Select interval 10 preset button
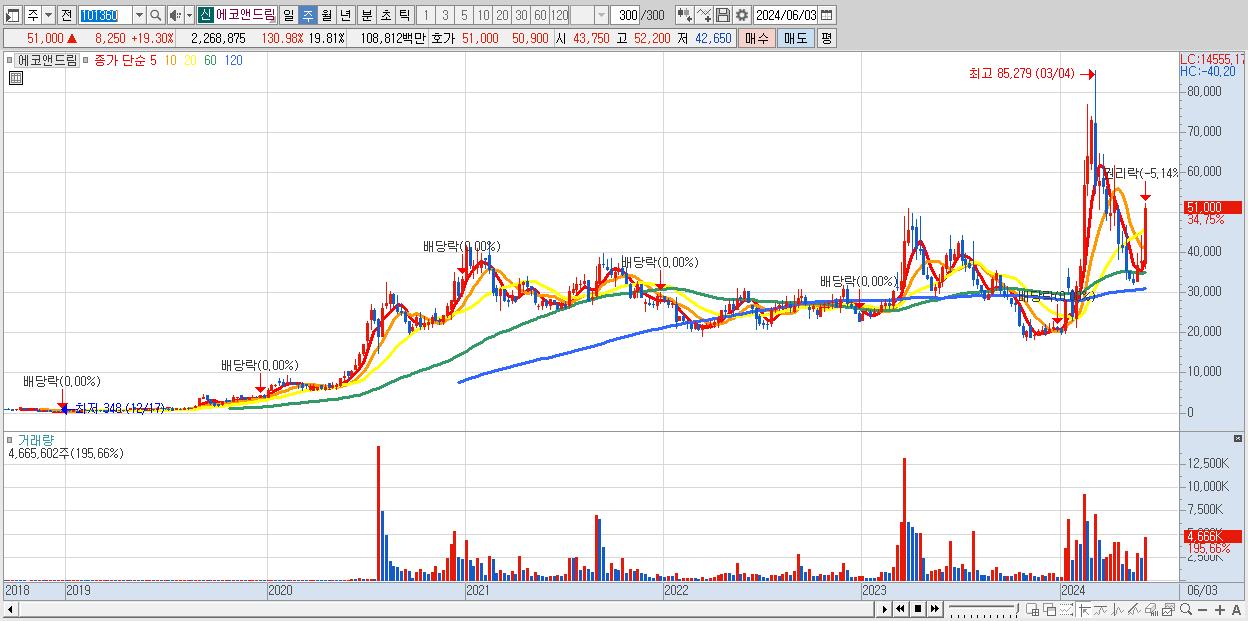The height and width of the screenshot is (621, 1248). [x=483, y=15]
